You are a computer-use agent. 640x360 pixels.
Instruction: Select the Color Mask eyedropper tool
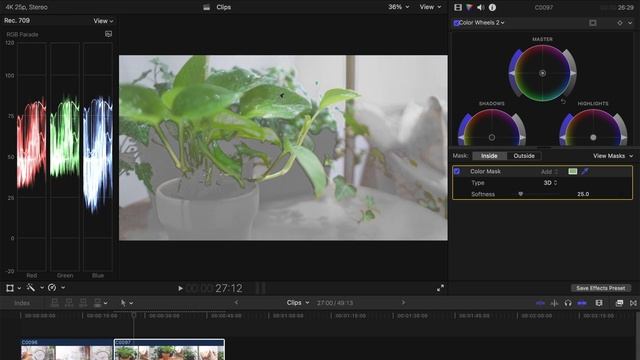click(x=585, y=171)
